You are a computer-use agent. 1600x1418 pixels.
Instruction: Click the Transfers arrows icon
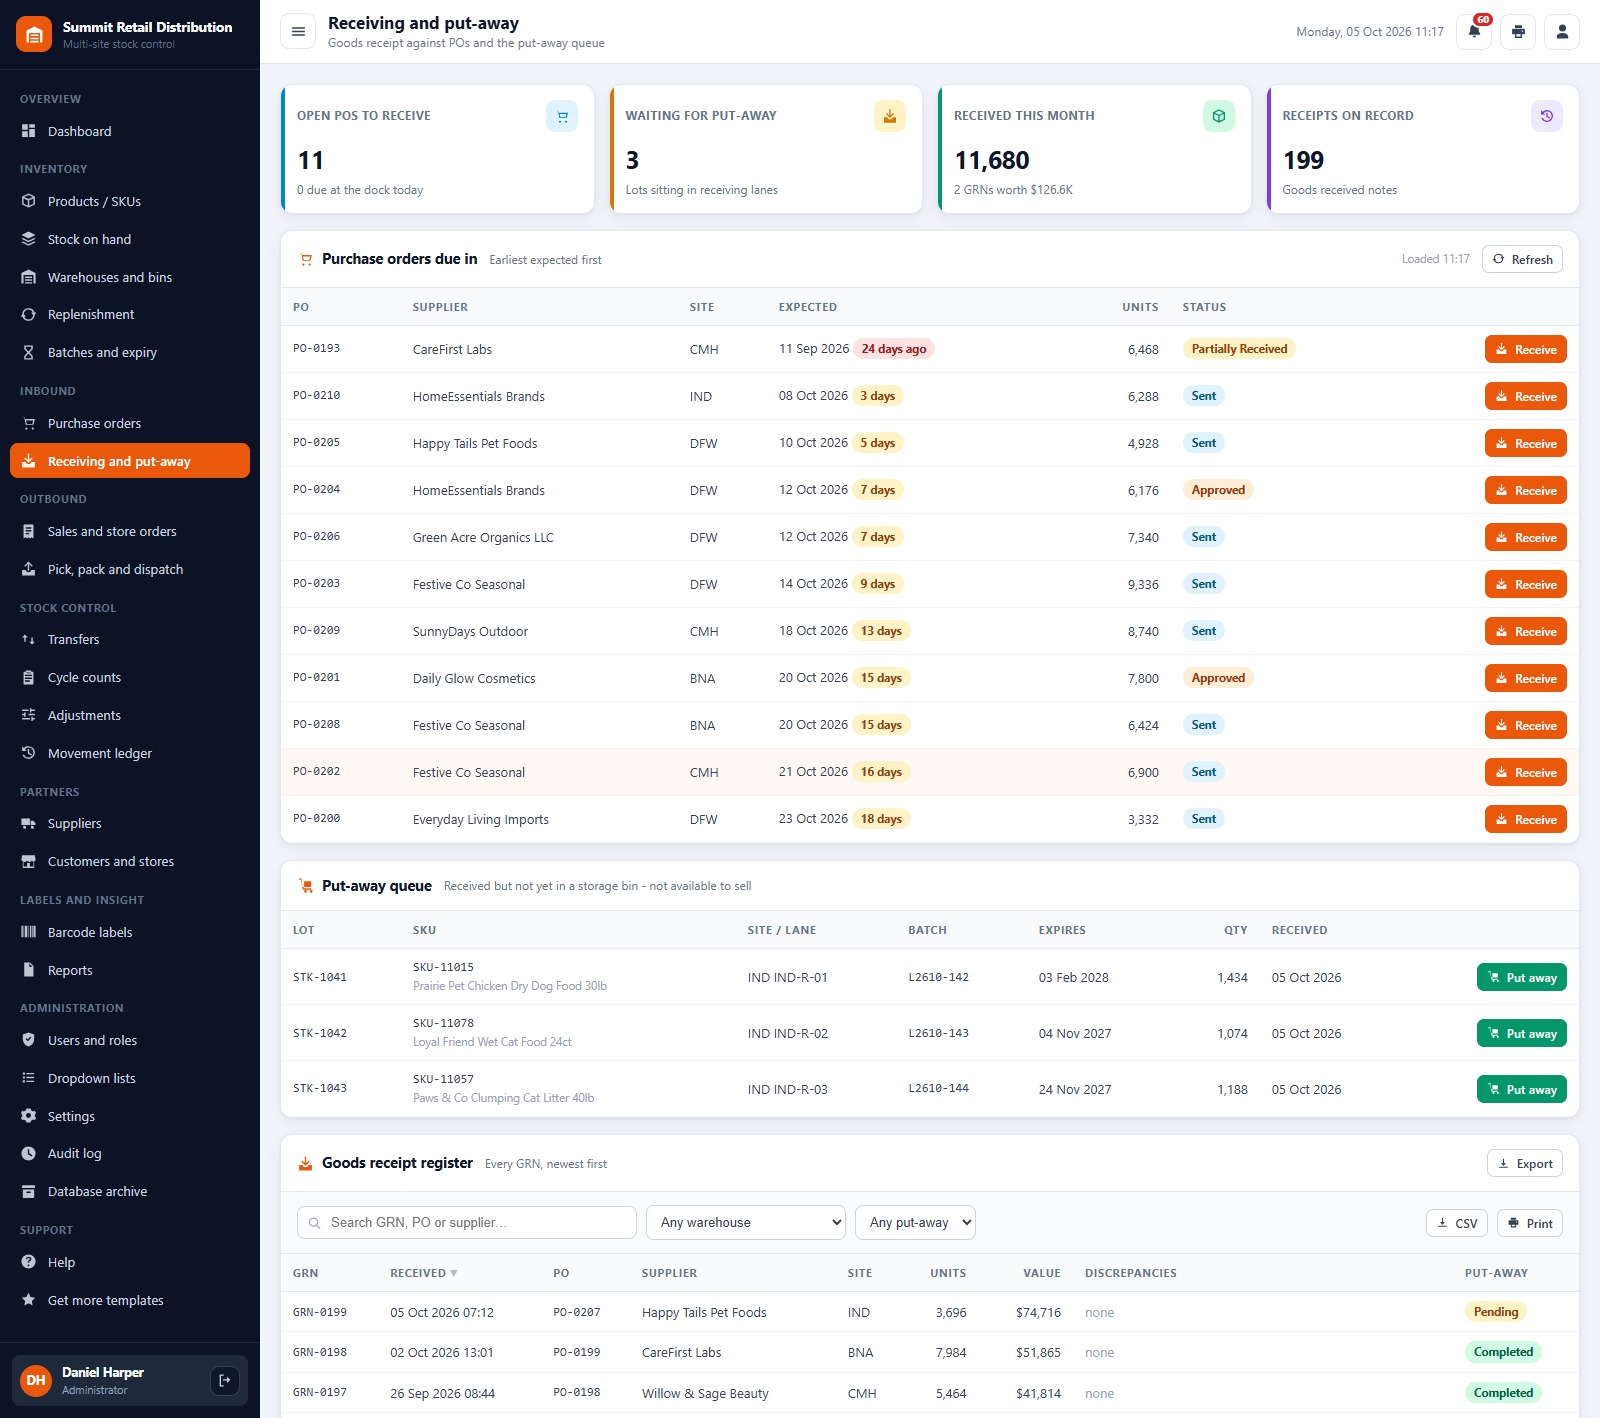29,639
